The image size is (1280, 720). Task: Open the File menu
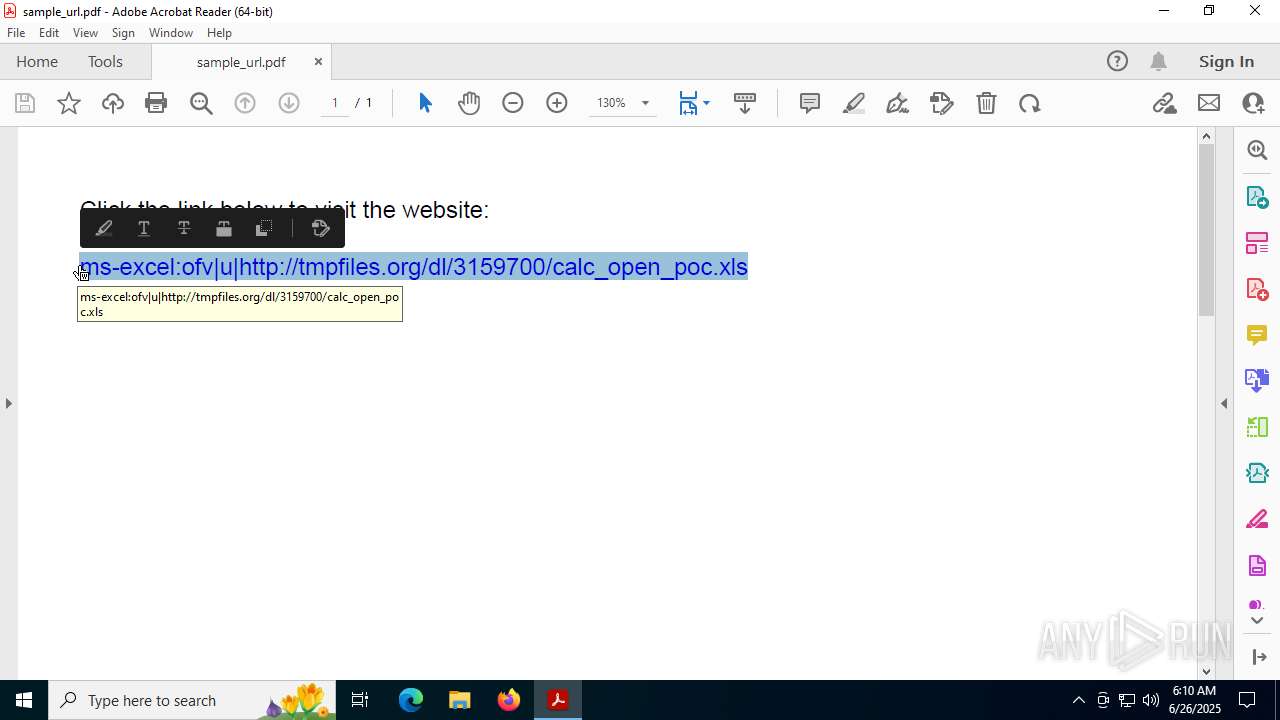(16, 33)
